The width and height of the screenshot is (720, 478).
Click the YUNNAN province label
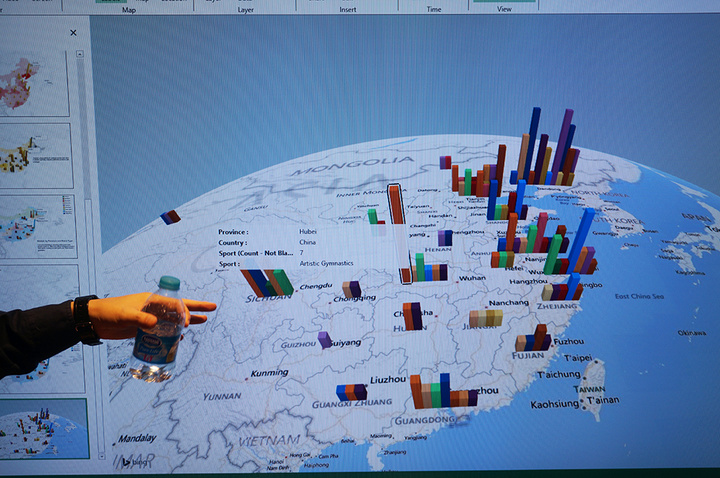(x=222, y=396)
